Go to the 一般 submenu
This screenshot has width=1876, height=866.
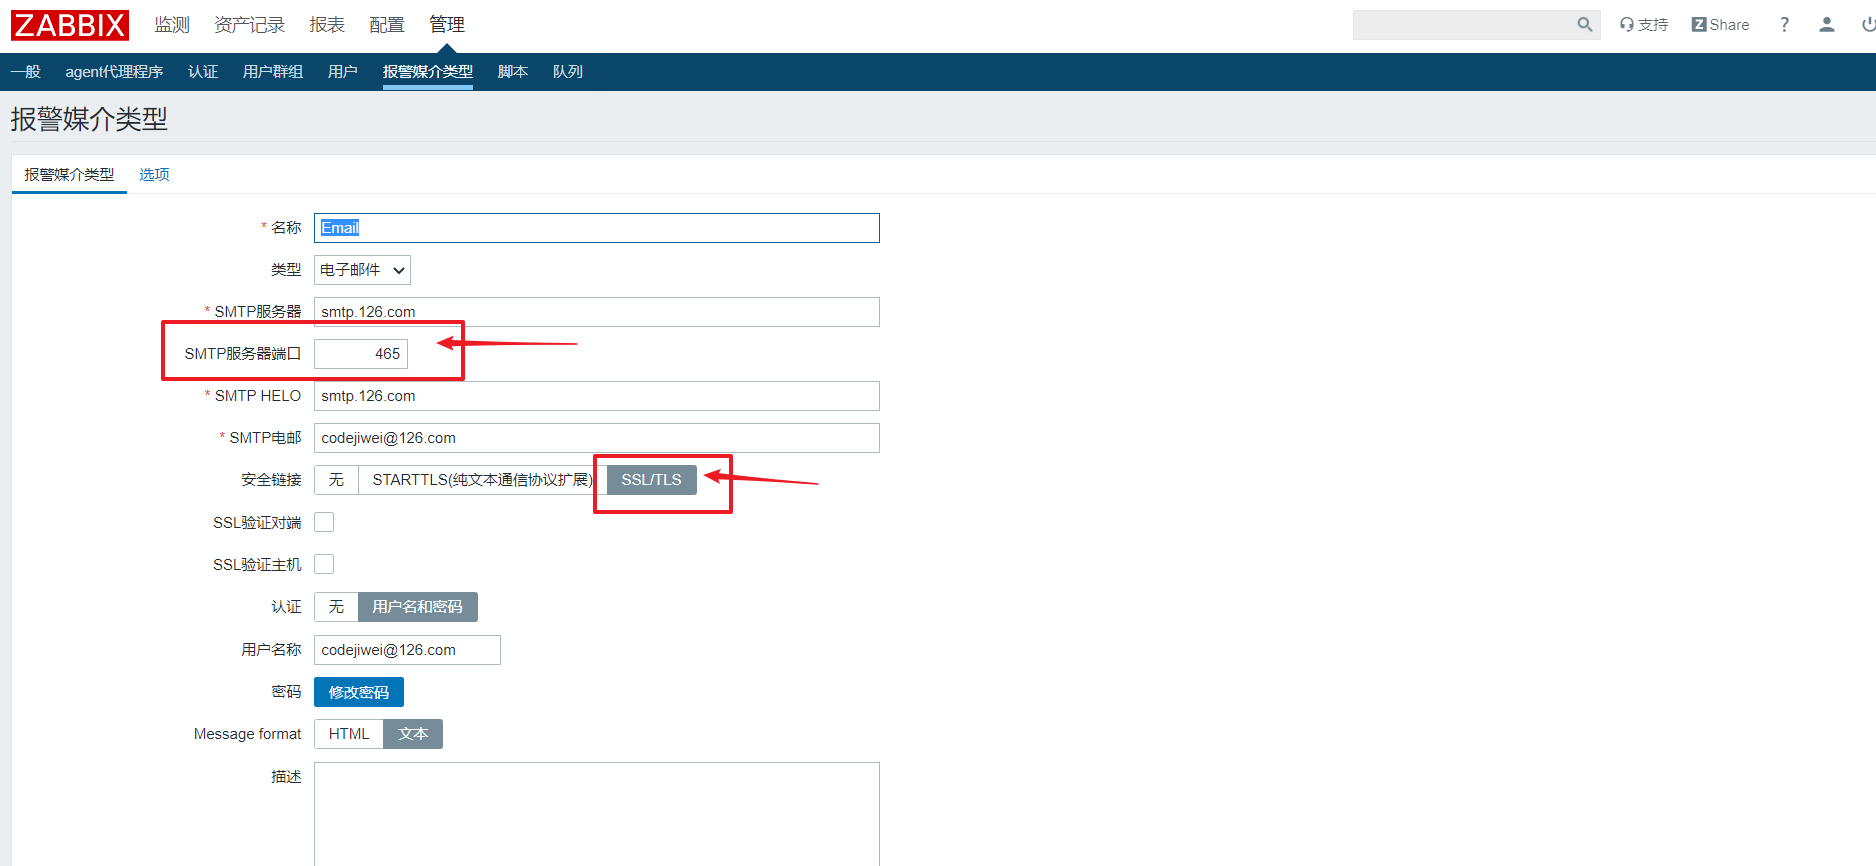tap(26, 72)
